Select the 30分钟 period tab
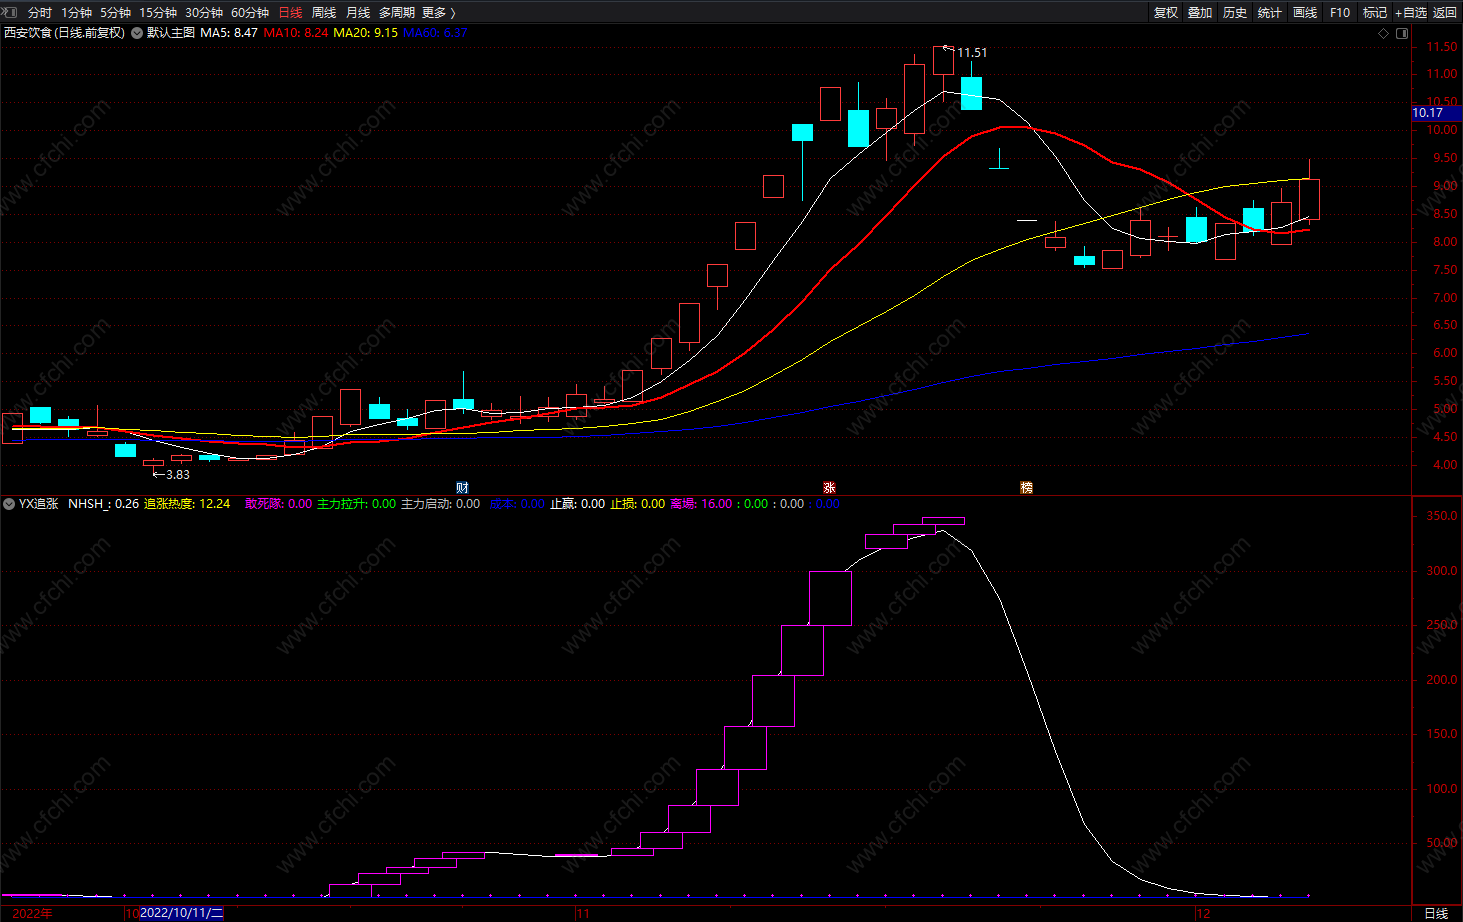Image resolution: width=1463 pixels, height=922 pixels. [204, 13]
